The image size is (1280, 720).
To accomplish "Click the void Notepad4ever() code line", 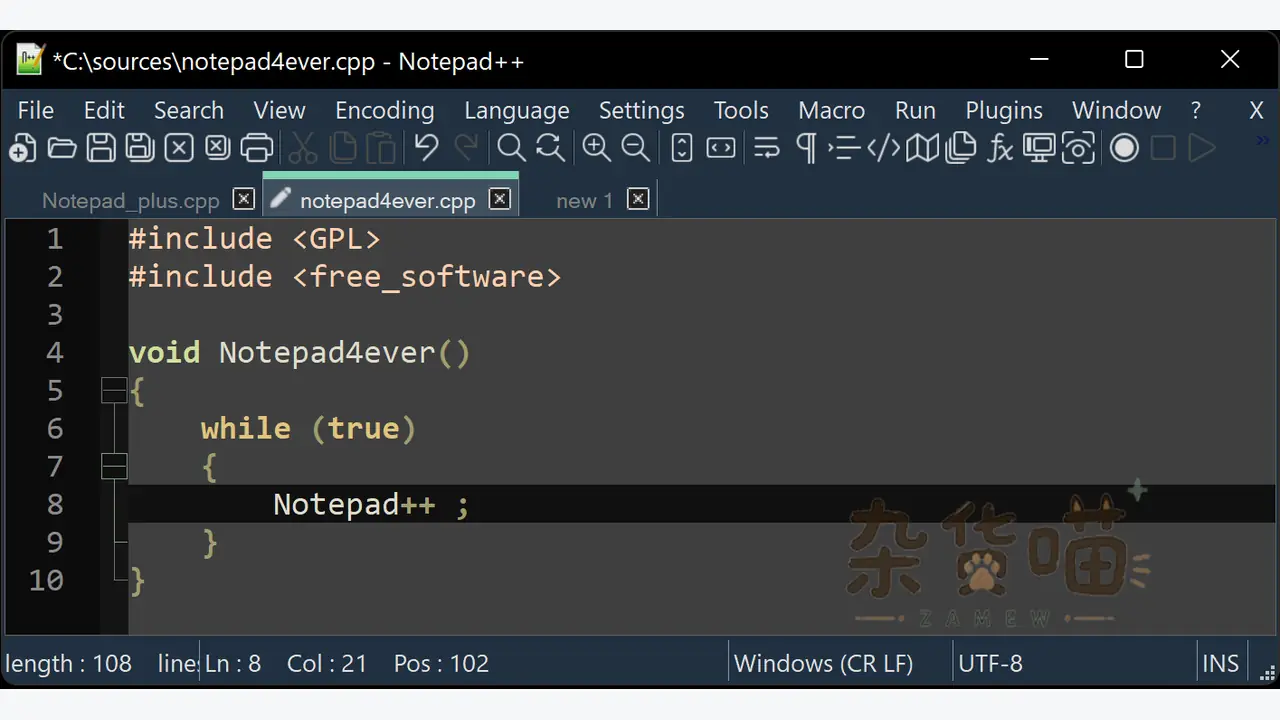I will [300, 353].
